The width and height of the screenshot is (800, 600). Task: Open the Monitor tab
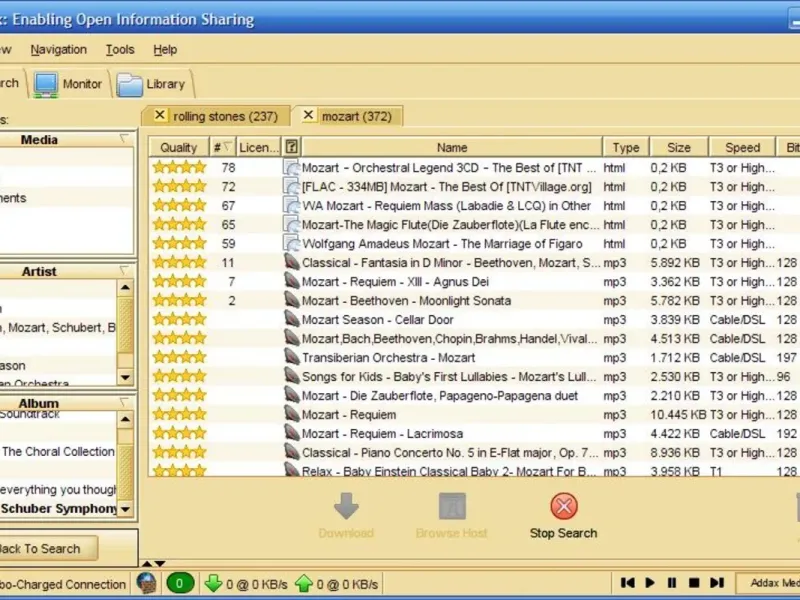coord(68,84)
